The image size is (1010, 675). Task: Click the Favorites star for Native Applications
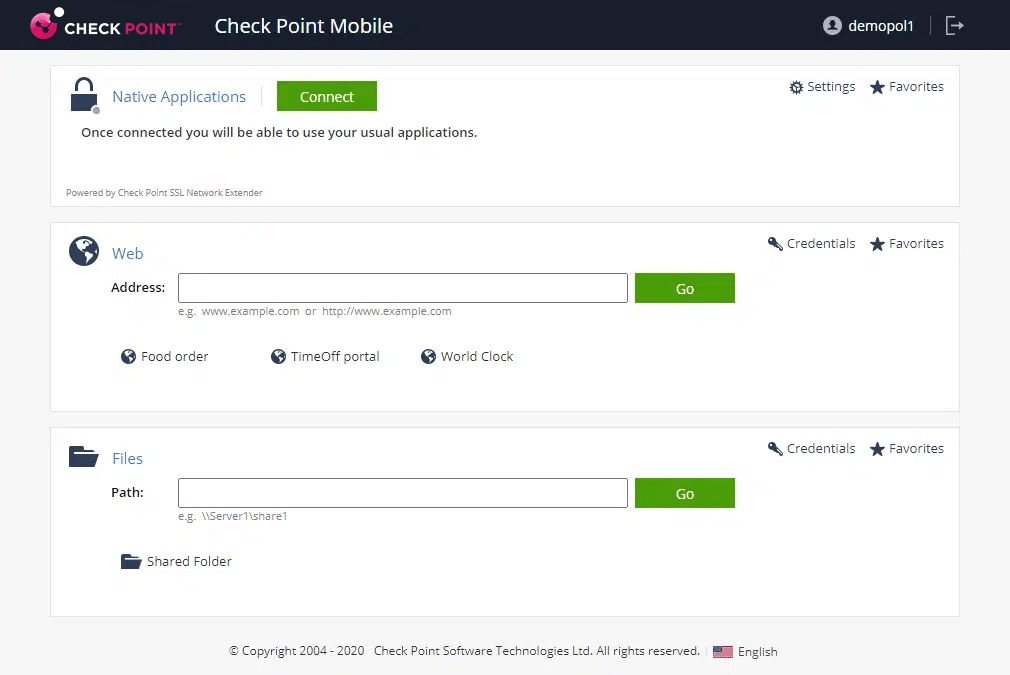878,87
